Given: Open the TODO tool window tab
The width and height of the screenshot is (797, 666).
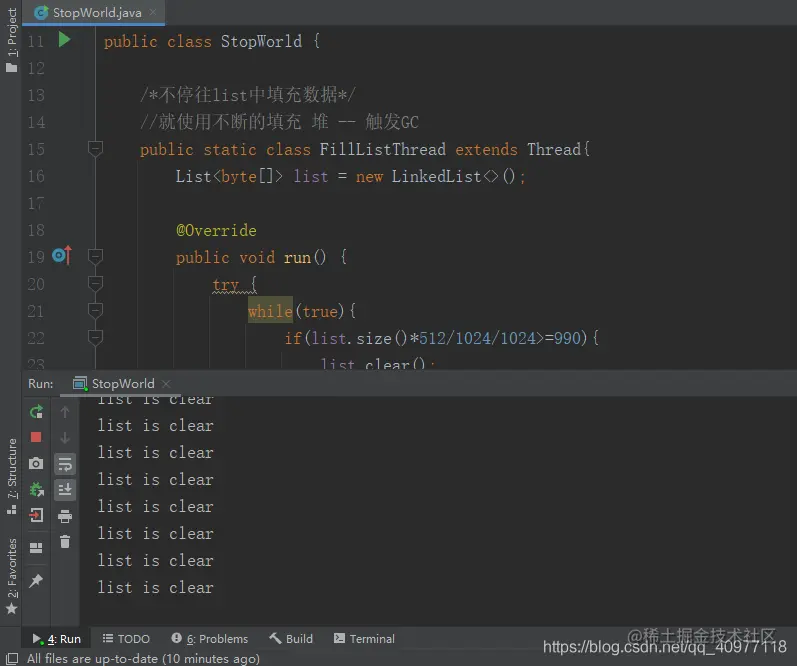Looking at the screenshot, I should [x=126, y=639].
